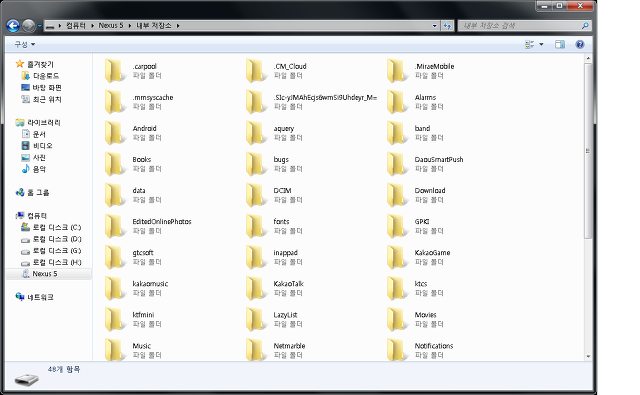Open 최근 위치 in the sidebar
The height and width of the screenshot is (395, 640).
click(x=47, y=99)
